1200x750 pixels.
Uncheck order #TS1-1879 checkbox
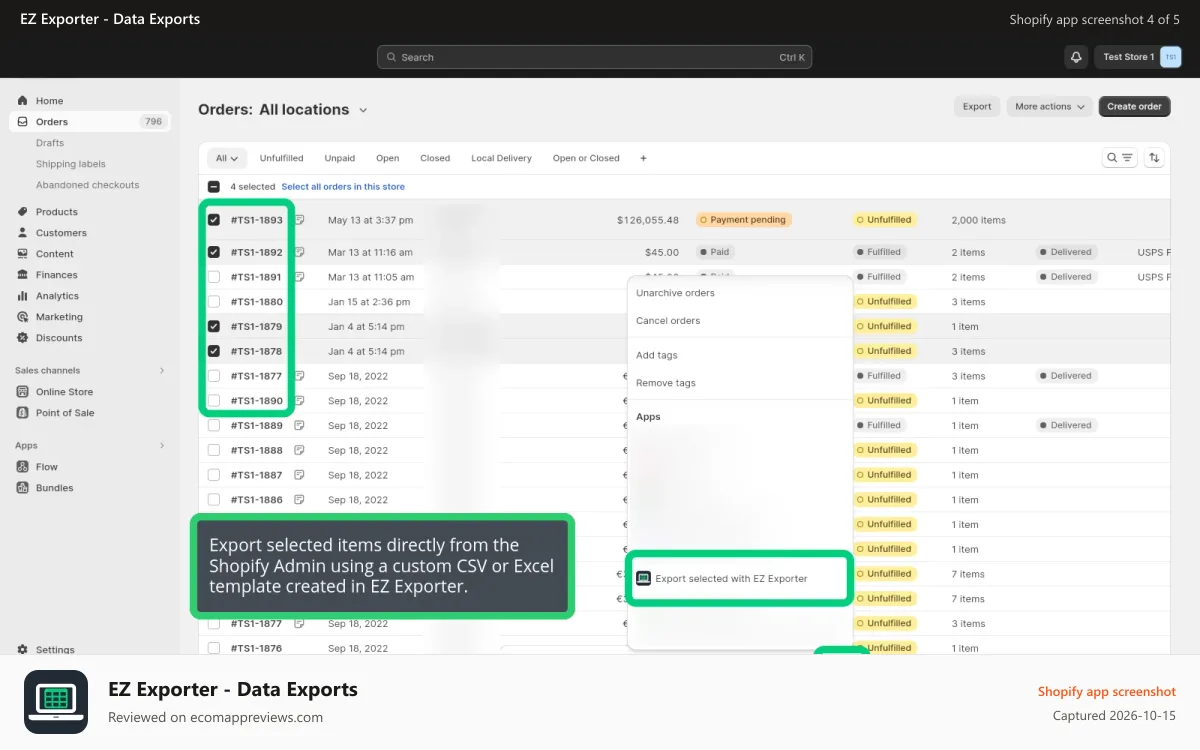214,326
